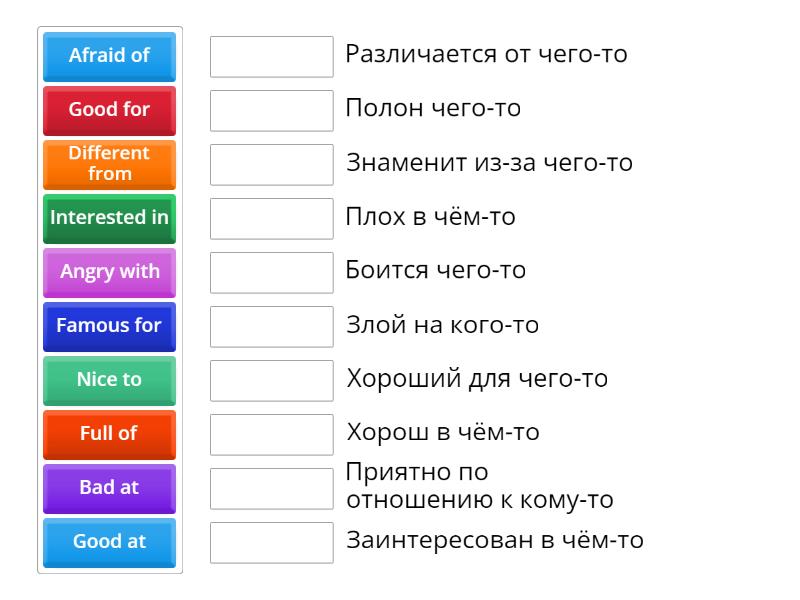800x600 pixels.
Task: Pick the 'Interested in' tile
Action: tap(108, 218)
